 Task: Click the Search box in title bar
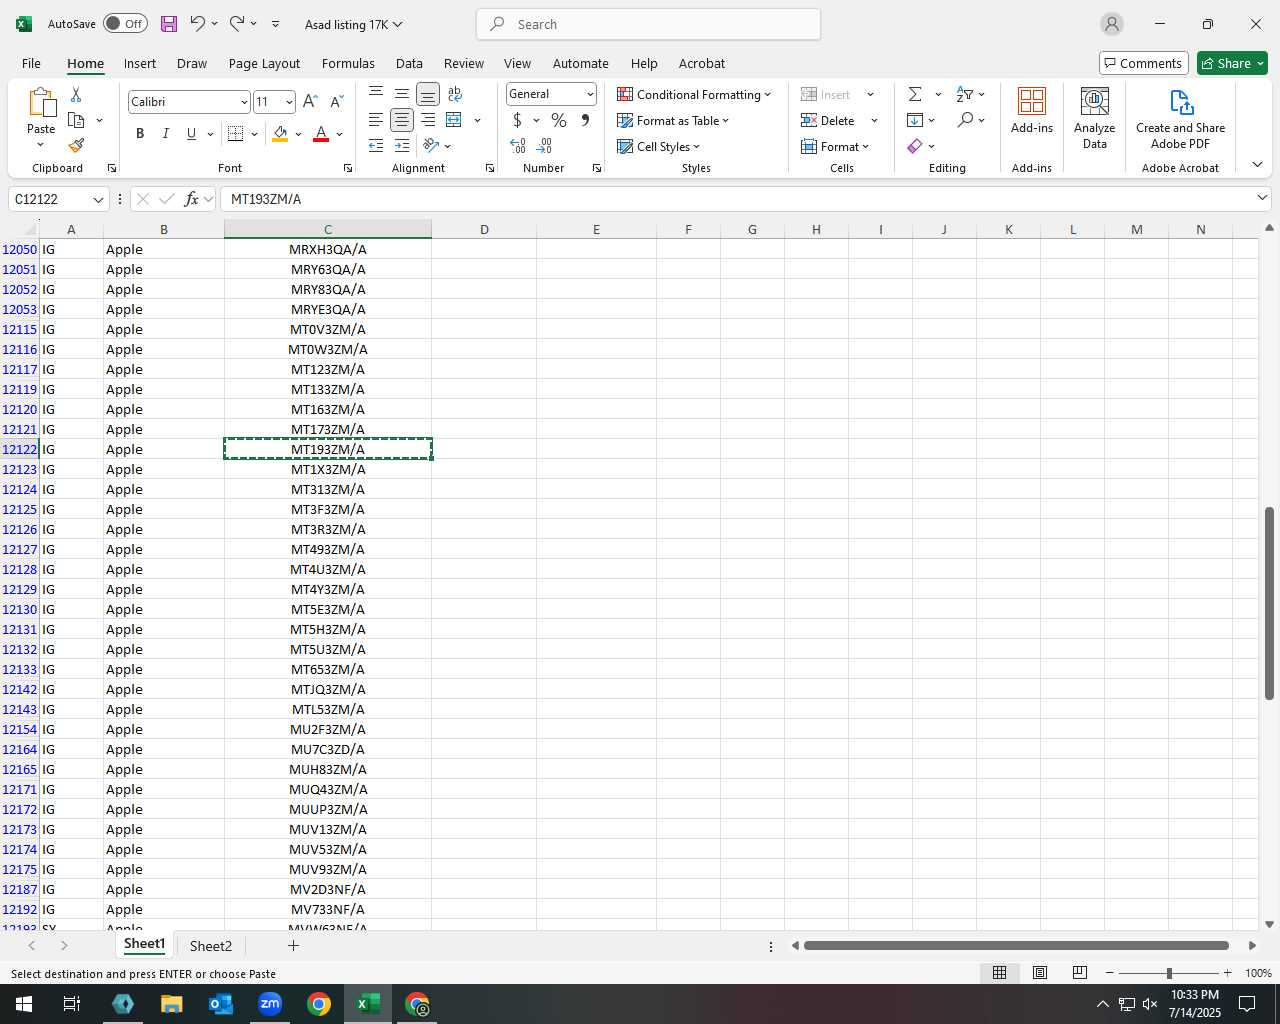[648, 24]
